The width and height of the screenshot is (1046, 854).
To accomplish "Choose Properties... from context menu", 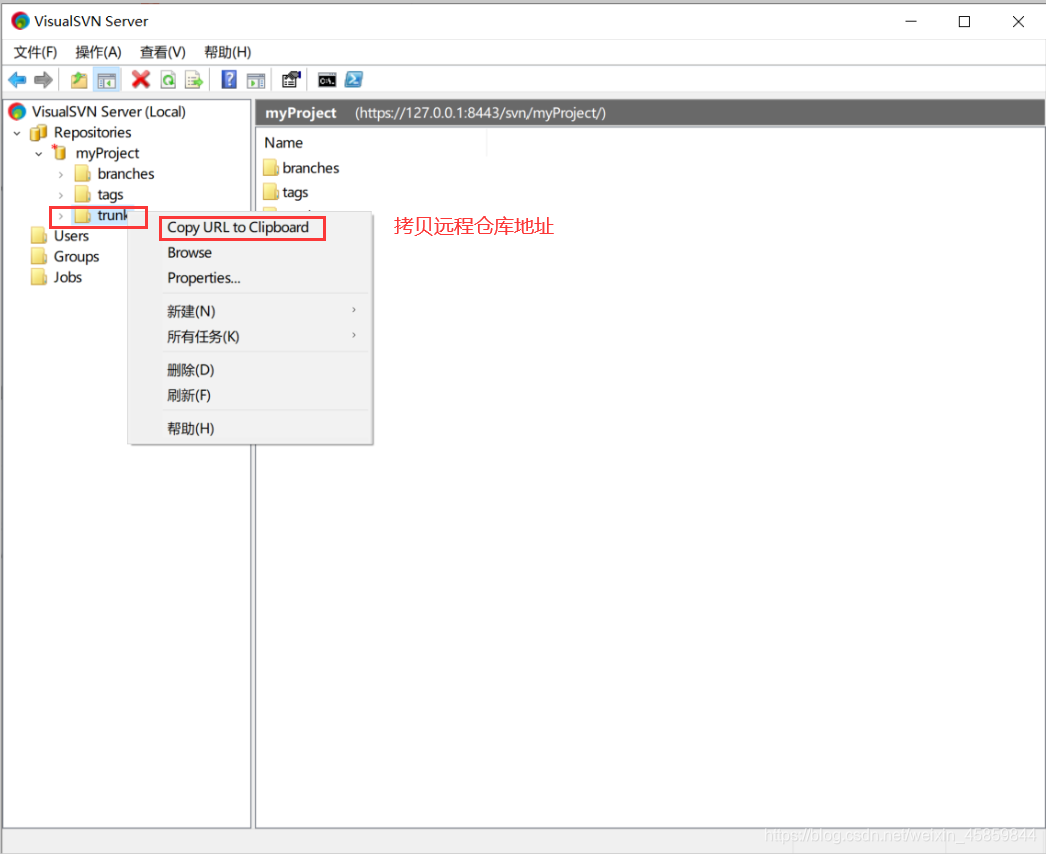I will pos(250,278).
